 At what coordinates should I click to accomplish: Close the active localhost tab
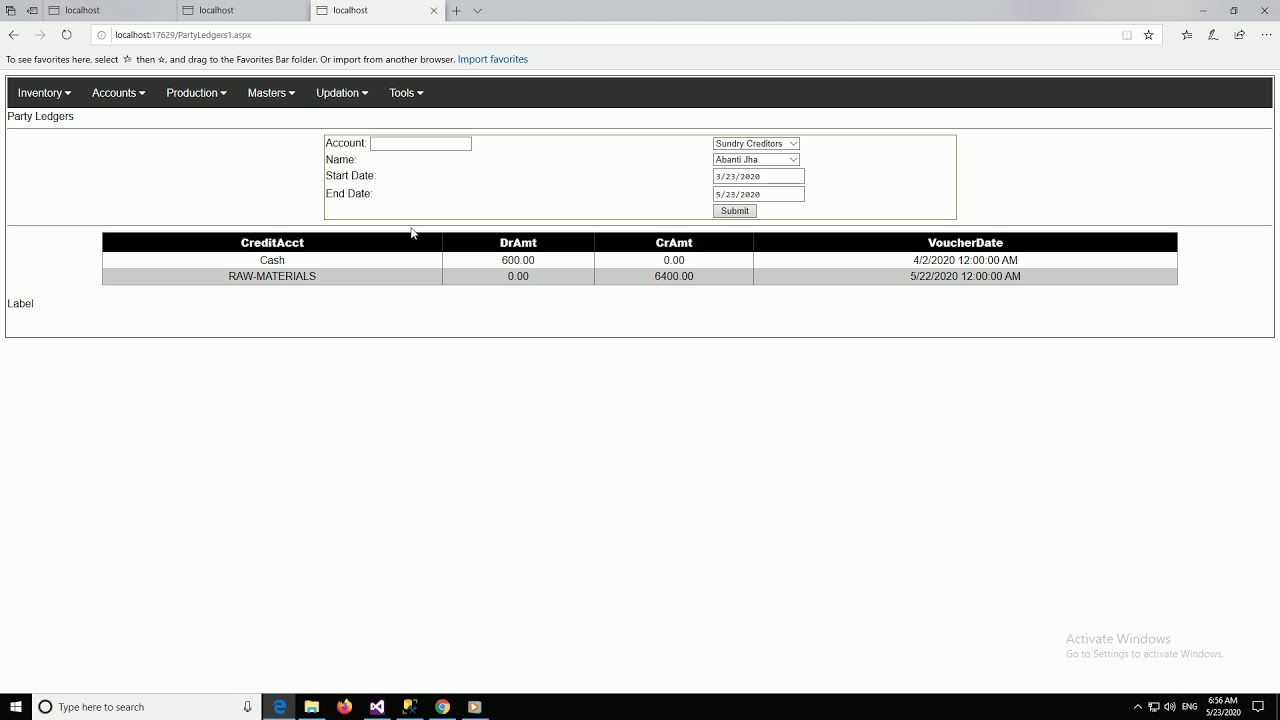click(434, 11)
